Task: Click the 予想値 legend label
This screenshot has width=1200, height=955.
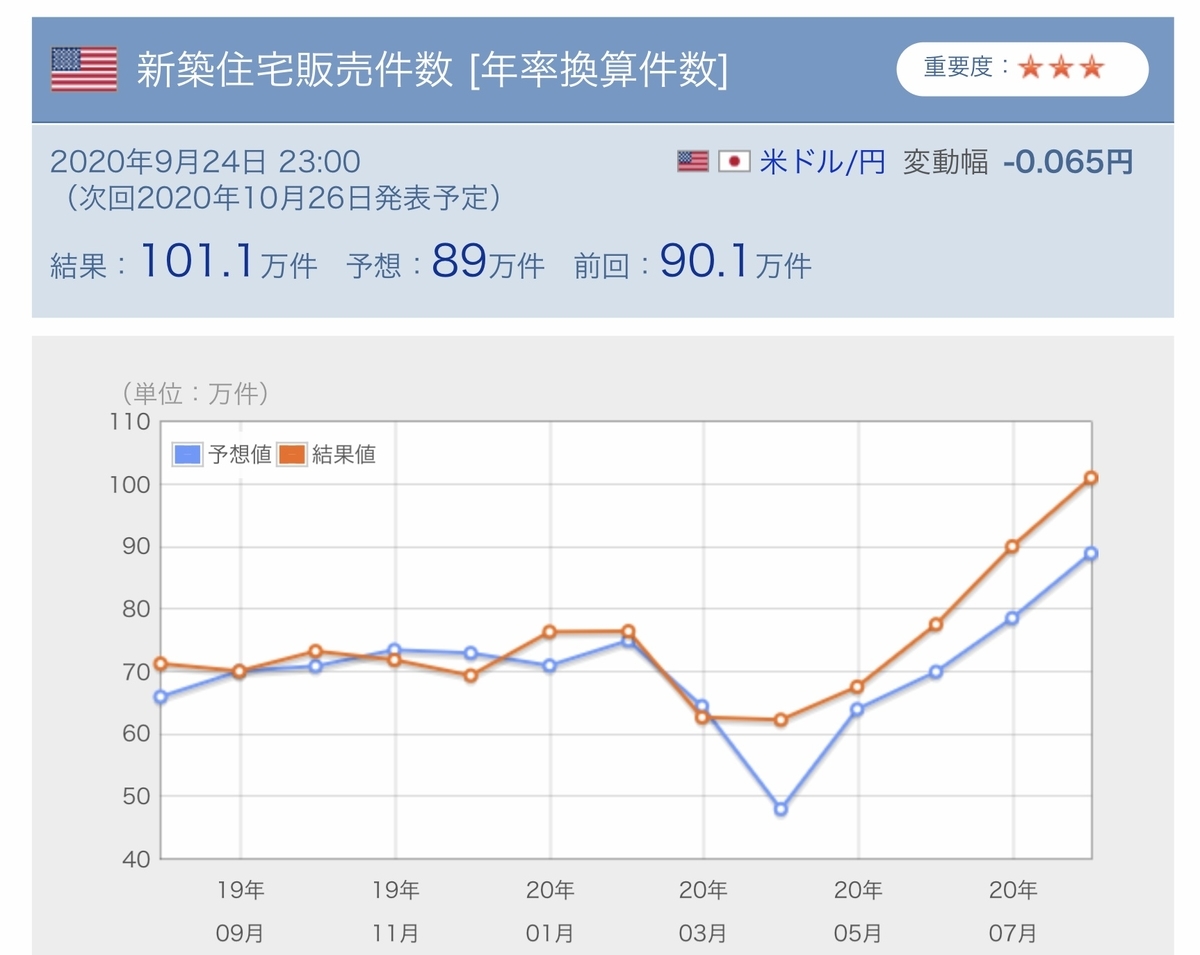Action: click(x=240, y=455)
